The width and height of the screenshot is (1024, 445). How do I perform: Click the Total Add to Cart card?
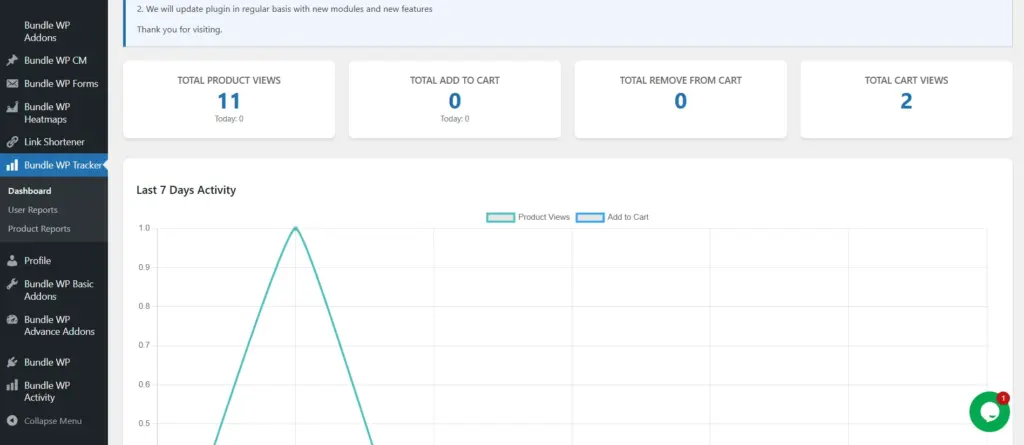coord(455,99)
